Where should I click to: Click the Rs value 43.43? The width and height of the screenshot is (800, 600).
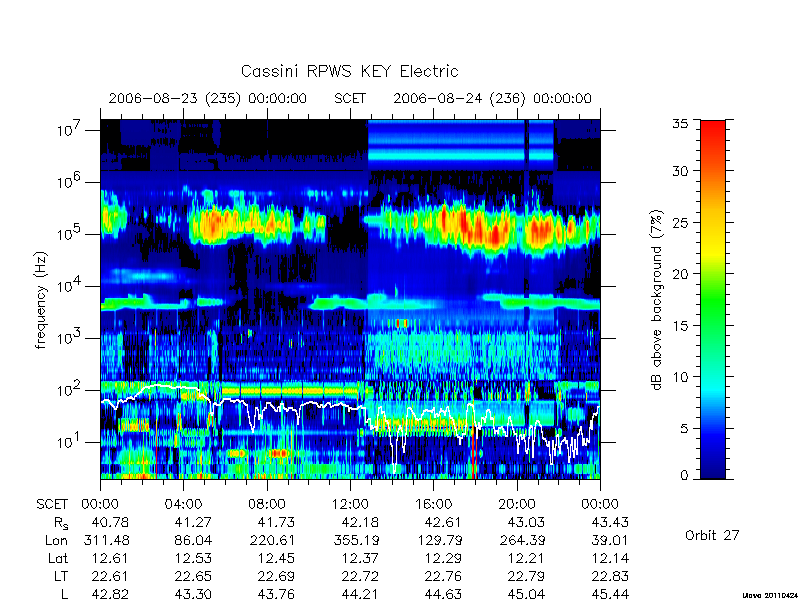610,522
